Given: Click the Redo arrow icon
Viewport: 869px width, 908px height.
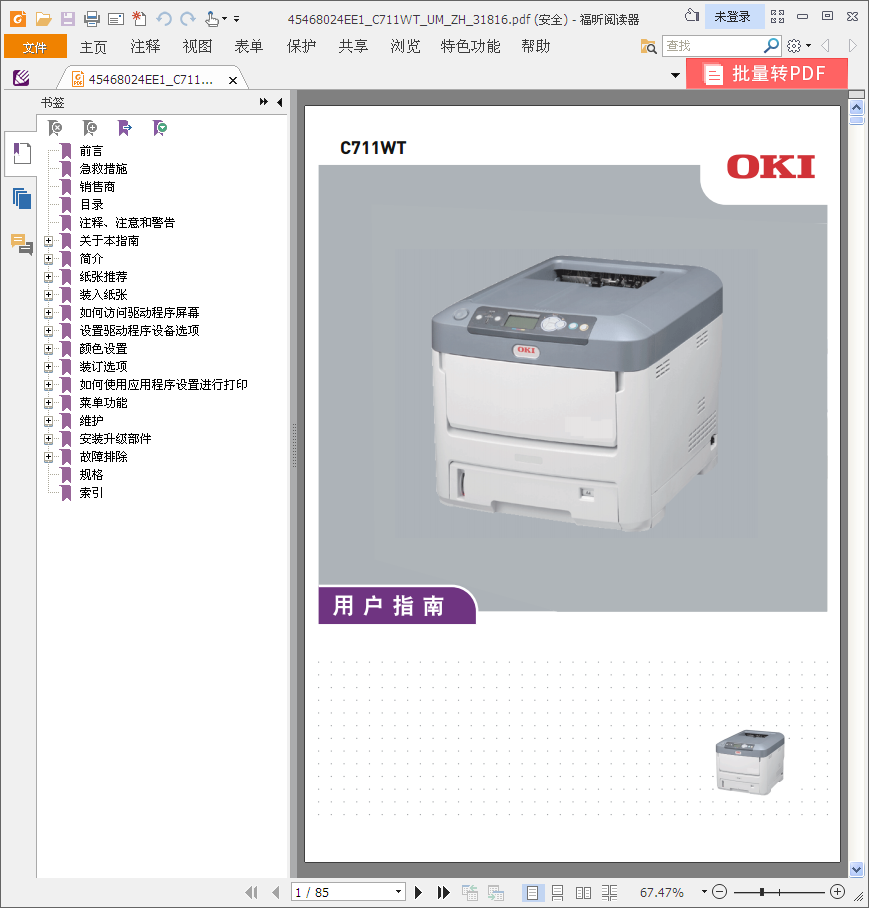Looking at the screenshot, I should 188,19.
